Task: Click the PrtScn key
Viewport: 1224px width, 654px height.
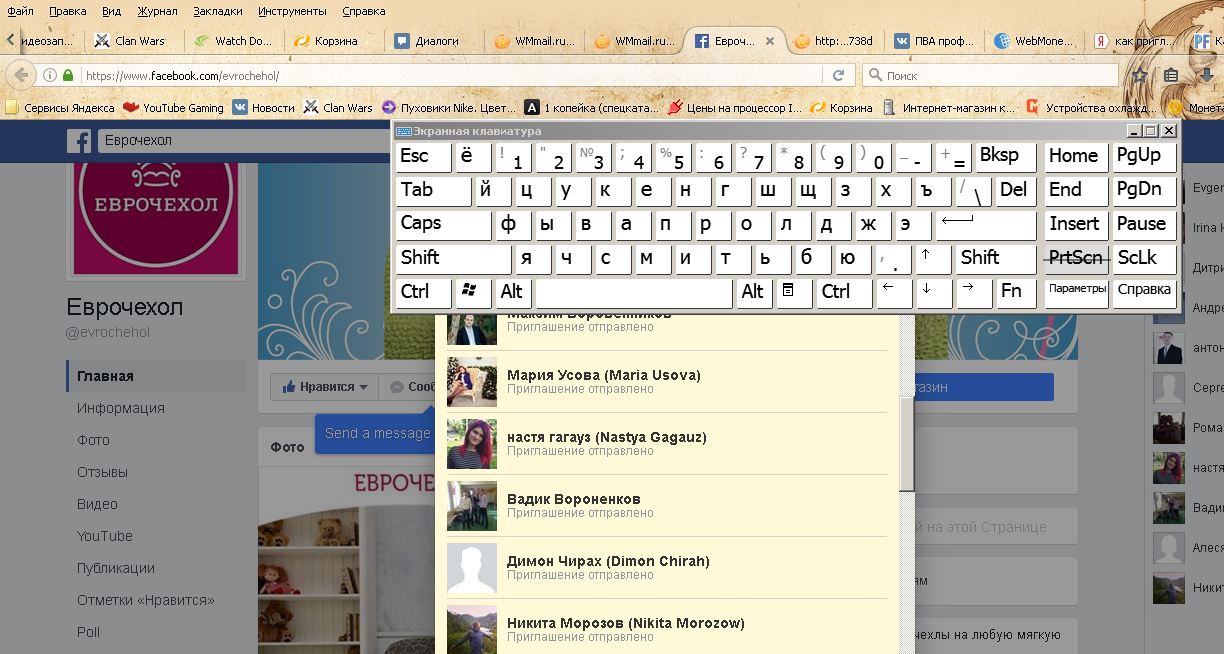Action: coord(1077,258)
